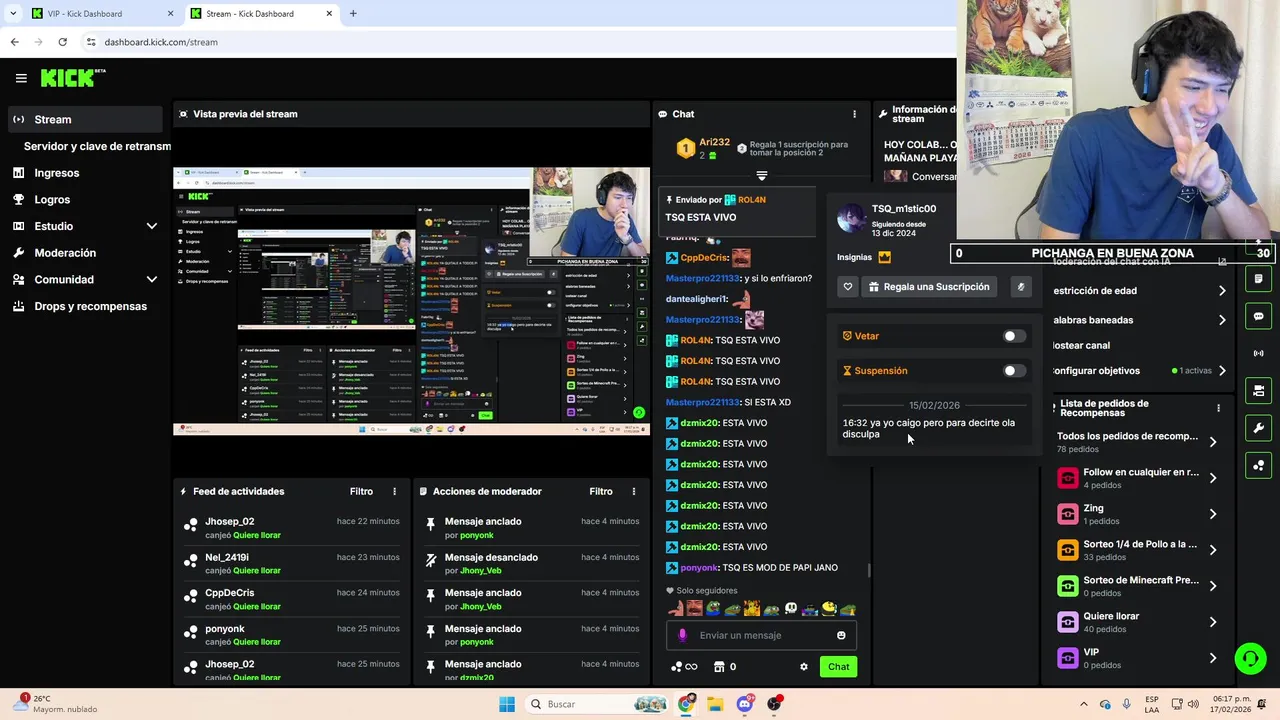Open the hamburger menu beside Kick logo
This screenshot has width=1280, height=720.
tap(21, 78)
